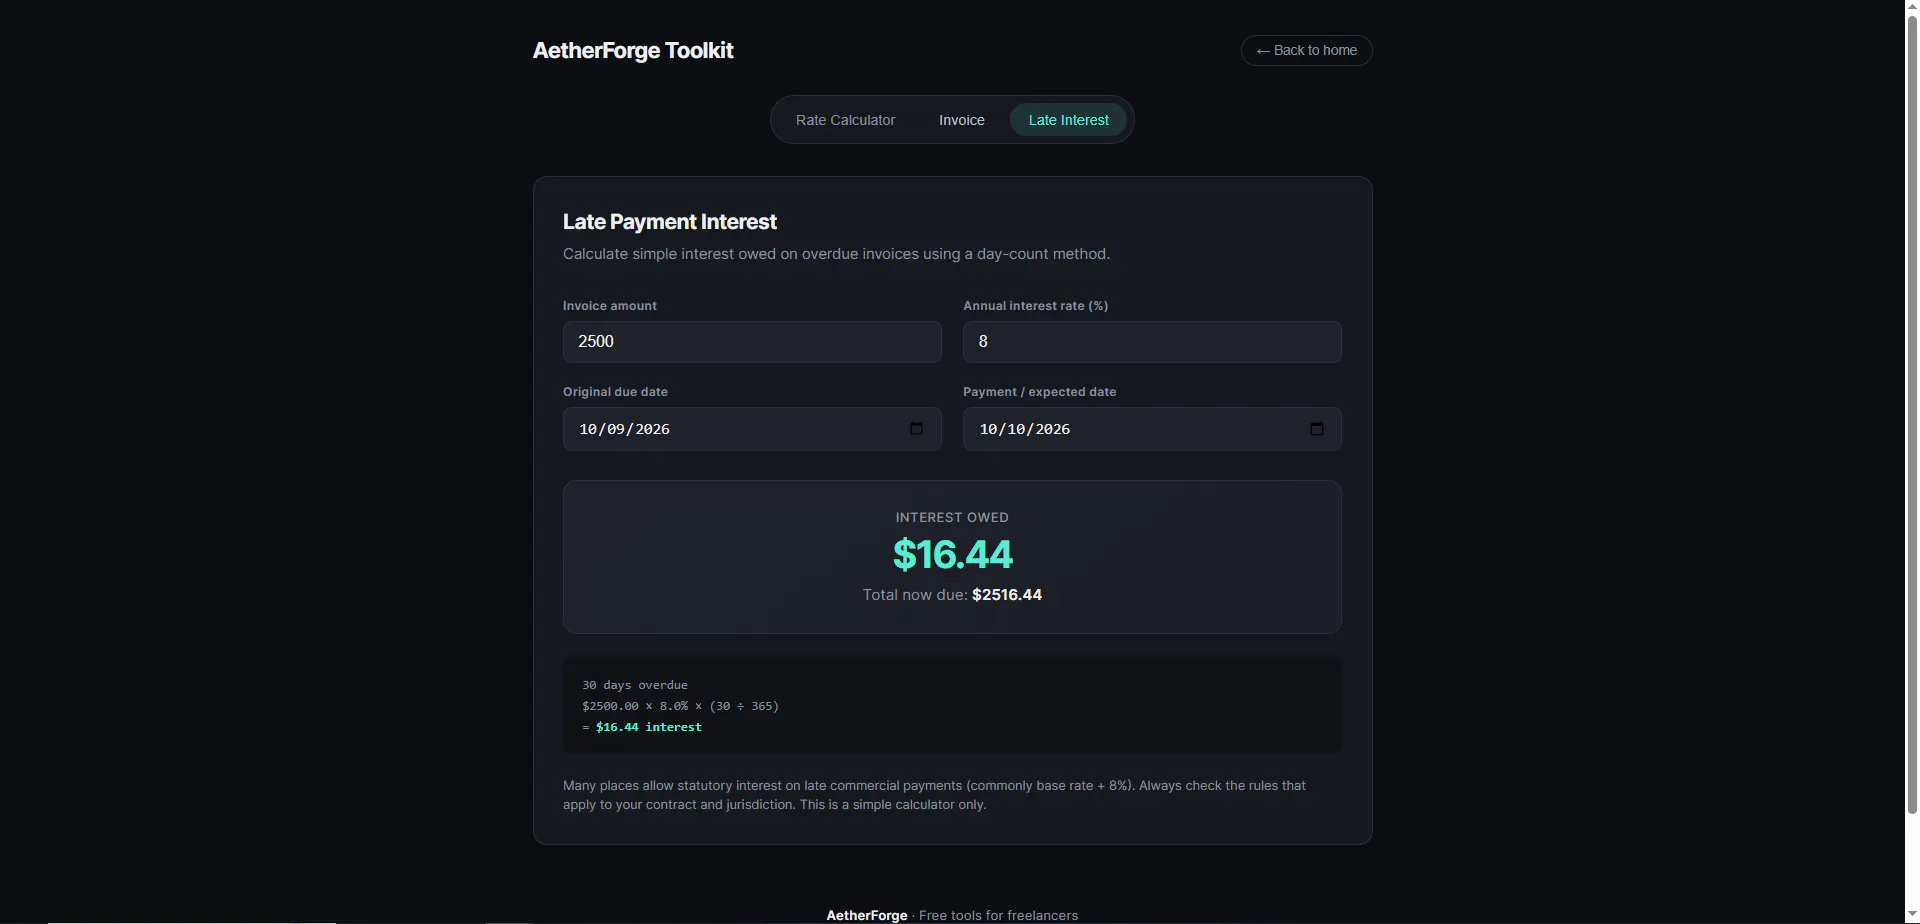This screenshot has height=924, width=1920.
Task: Click the statutory interest disclaimer paragraph
Action: [x=934, y=795]
